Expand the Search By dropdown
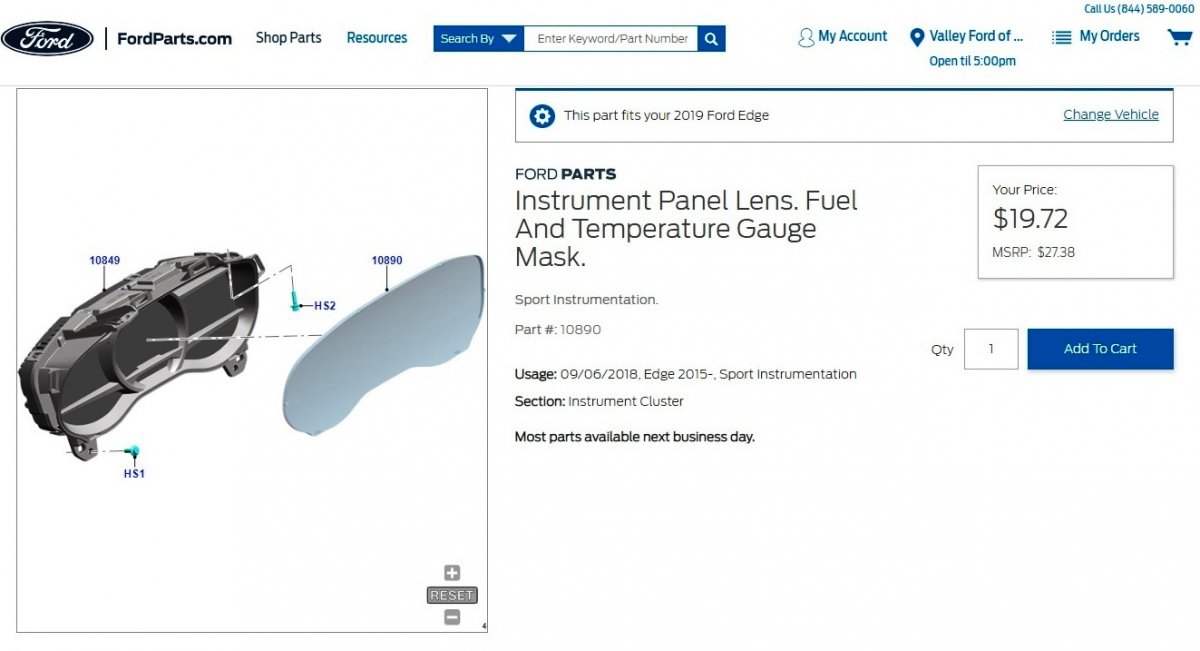The height and width of the screenshot is (651, 1200). click(479, 39)
